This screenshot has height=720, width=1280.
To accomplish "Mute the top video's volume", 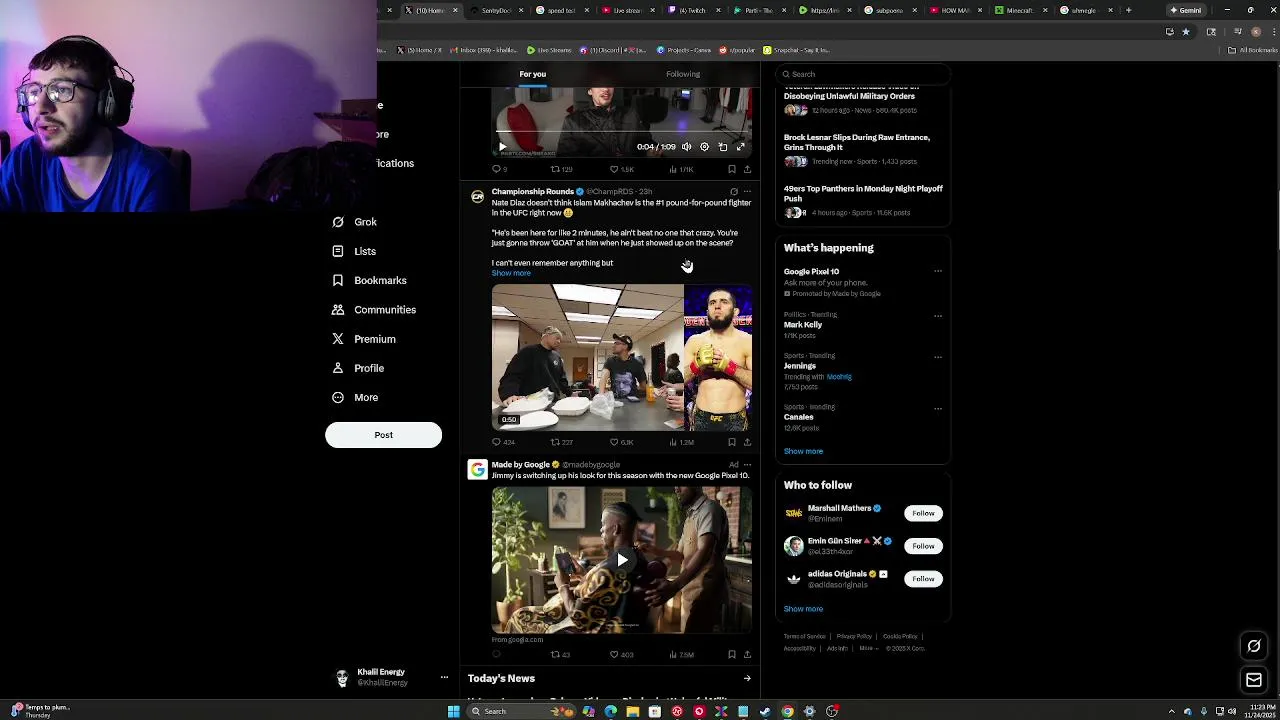I will click(x=686, y=147).
